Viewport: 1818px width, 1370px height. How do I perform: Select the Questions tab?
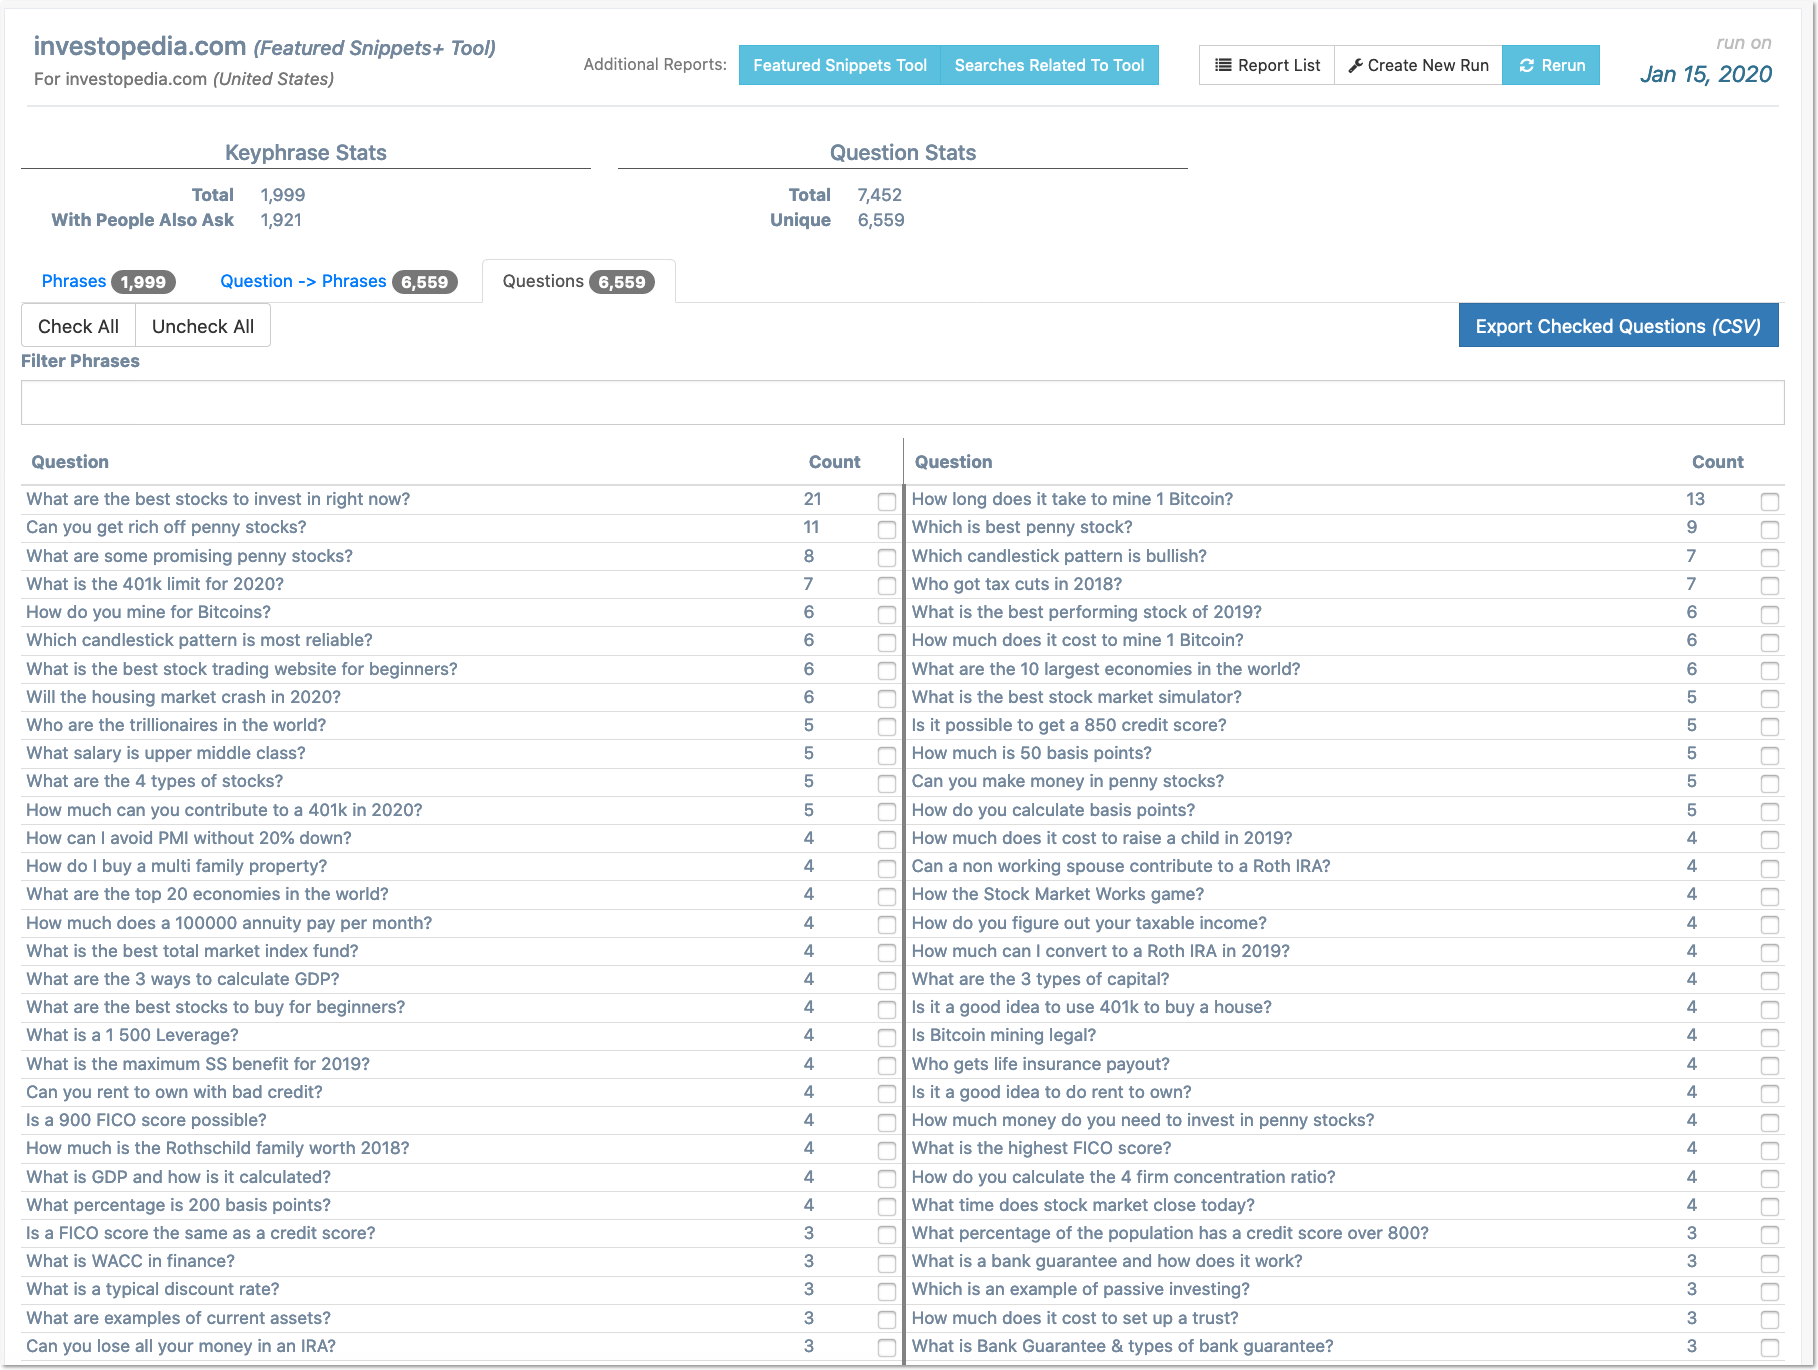tap(579, 281)
